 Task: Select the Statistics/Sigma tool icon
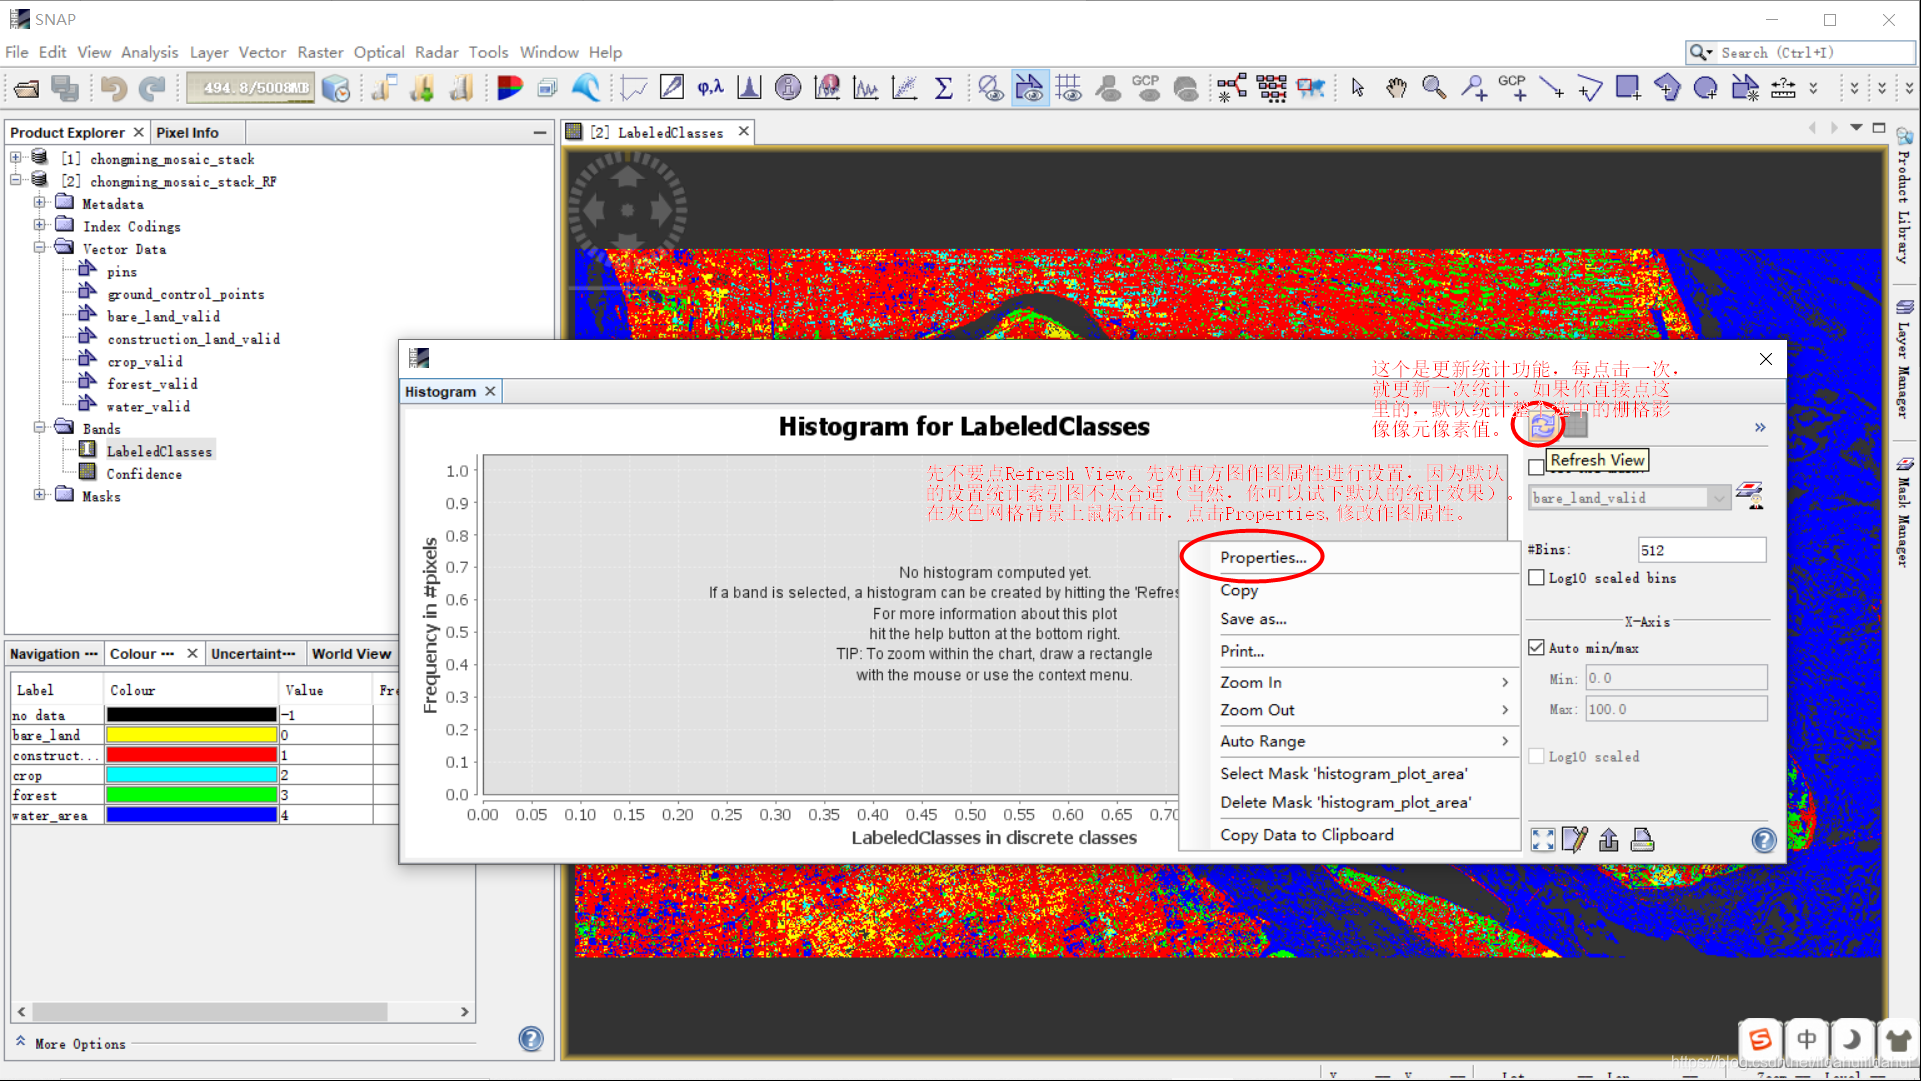point(945,86)
